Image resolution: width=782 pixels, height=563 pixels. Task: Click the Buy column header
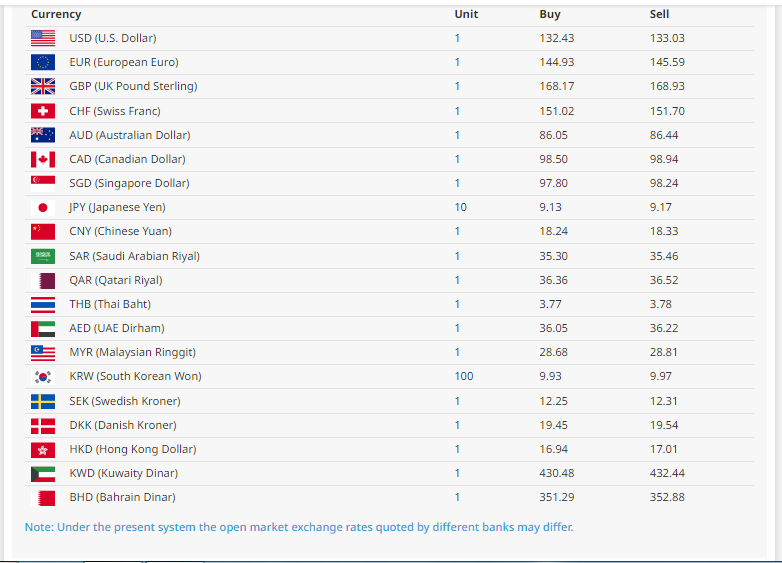(x=550, y=14)
